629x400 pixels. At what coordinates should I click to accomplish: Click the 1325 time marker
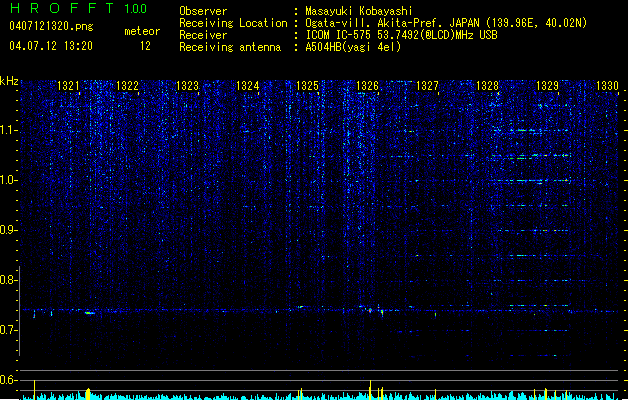307,86
